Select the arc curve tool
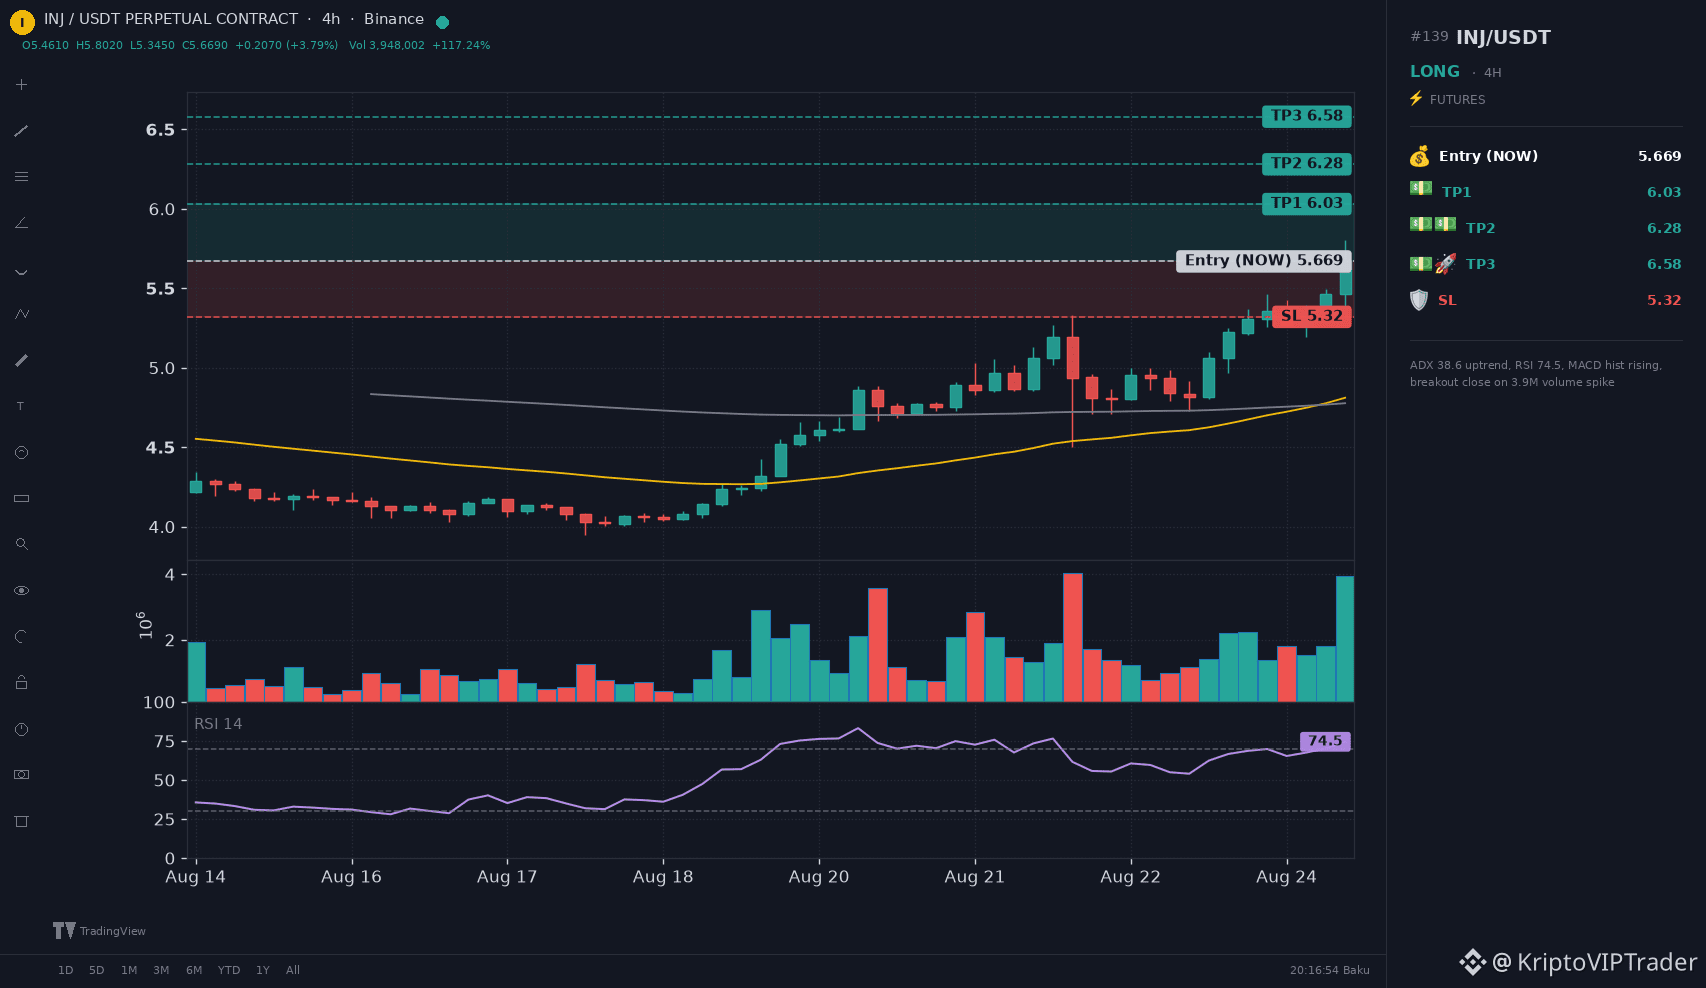This screenshot has height=988, width=1706. click(21, 270)
